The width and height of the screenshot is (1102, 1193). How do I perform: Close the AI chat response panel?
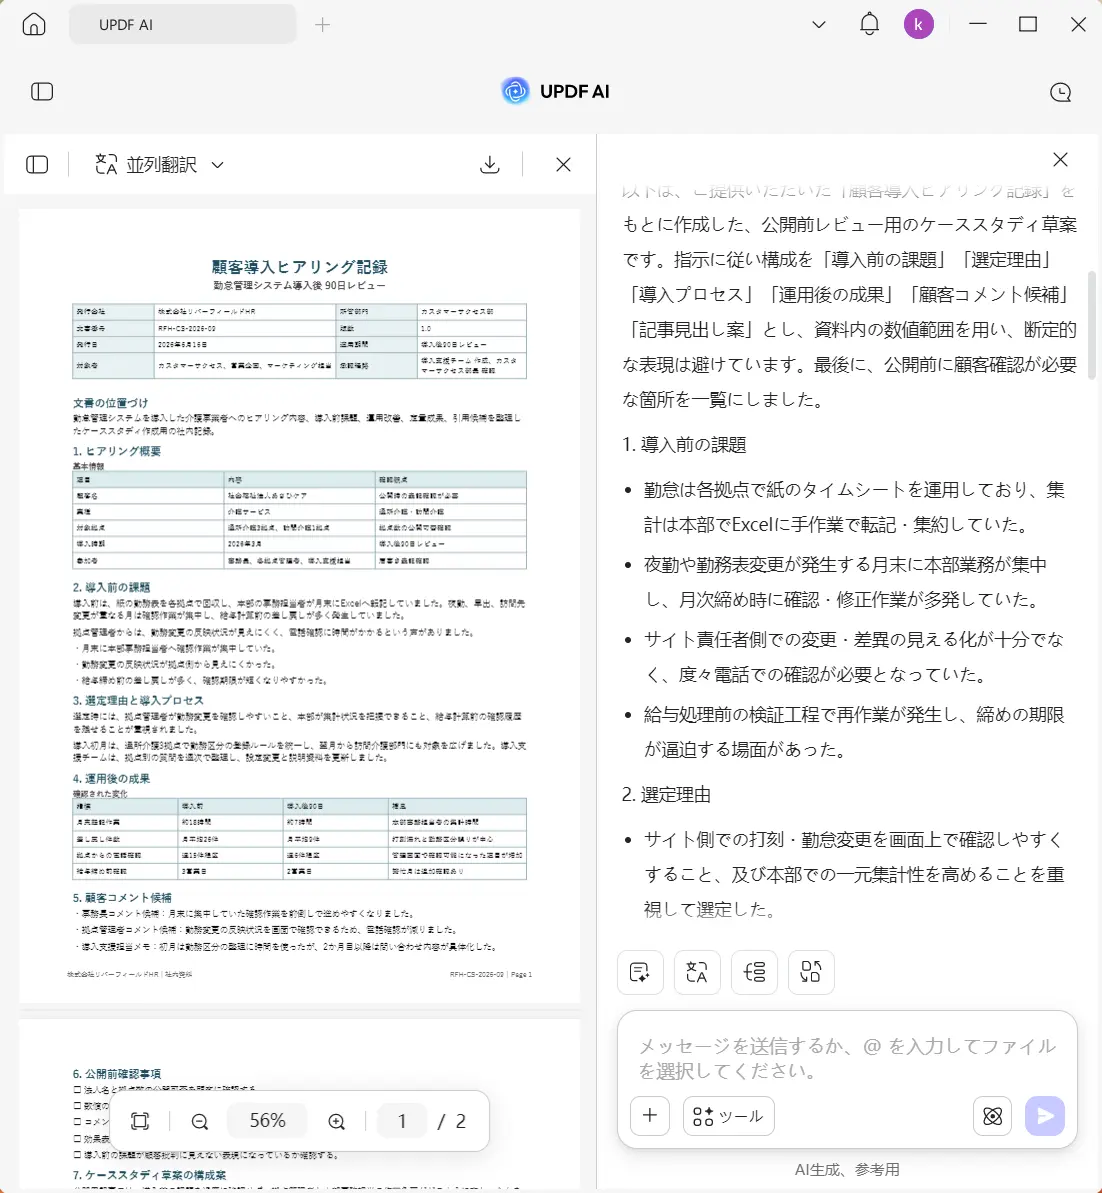click(x=1060, y=160)
